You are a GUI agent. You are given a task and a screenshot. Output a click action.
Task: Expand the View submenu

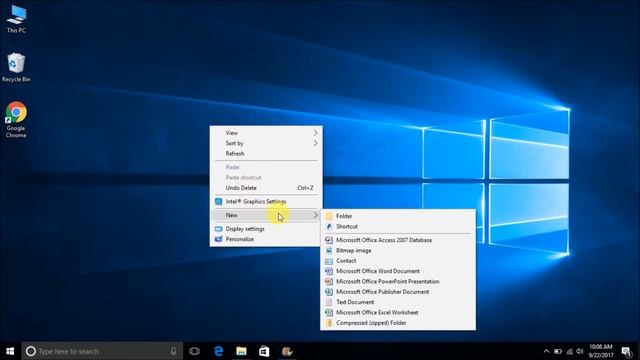tap(266, 133)
